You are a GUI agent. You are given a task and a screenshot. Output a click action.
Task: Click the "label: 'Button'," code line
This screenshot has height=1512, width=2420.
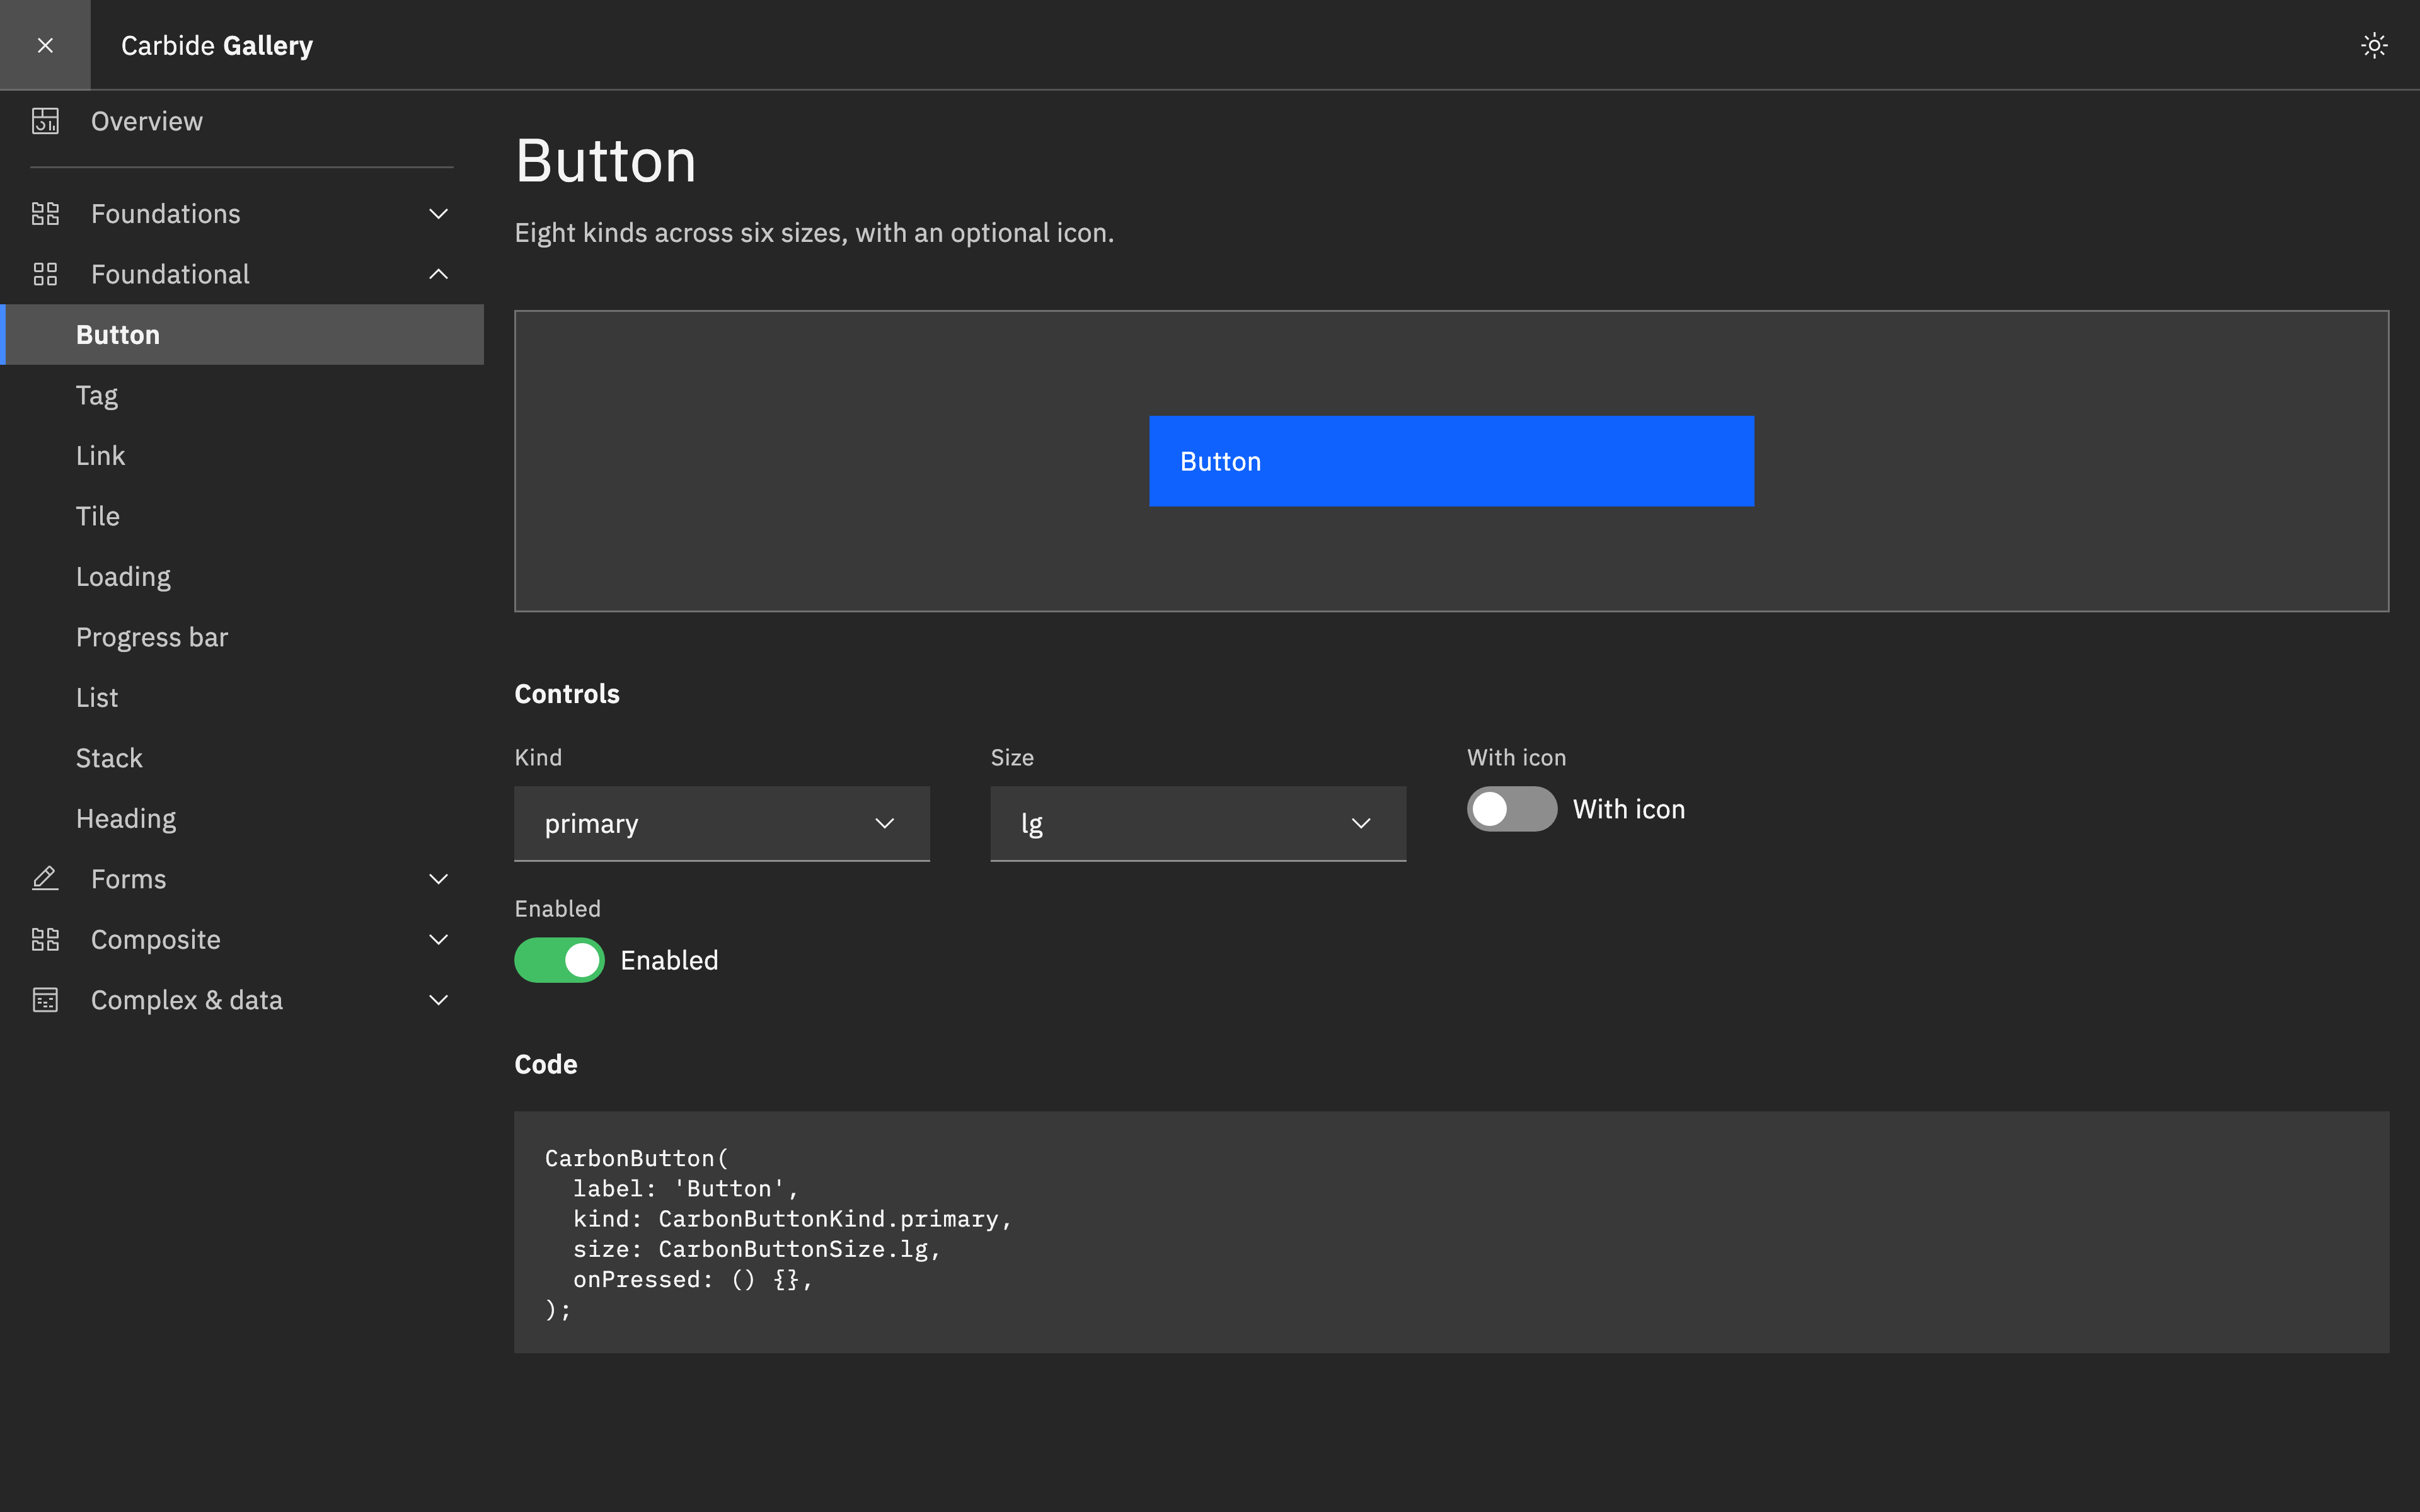pyautogui.click(x=686, y=1188)
